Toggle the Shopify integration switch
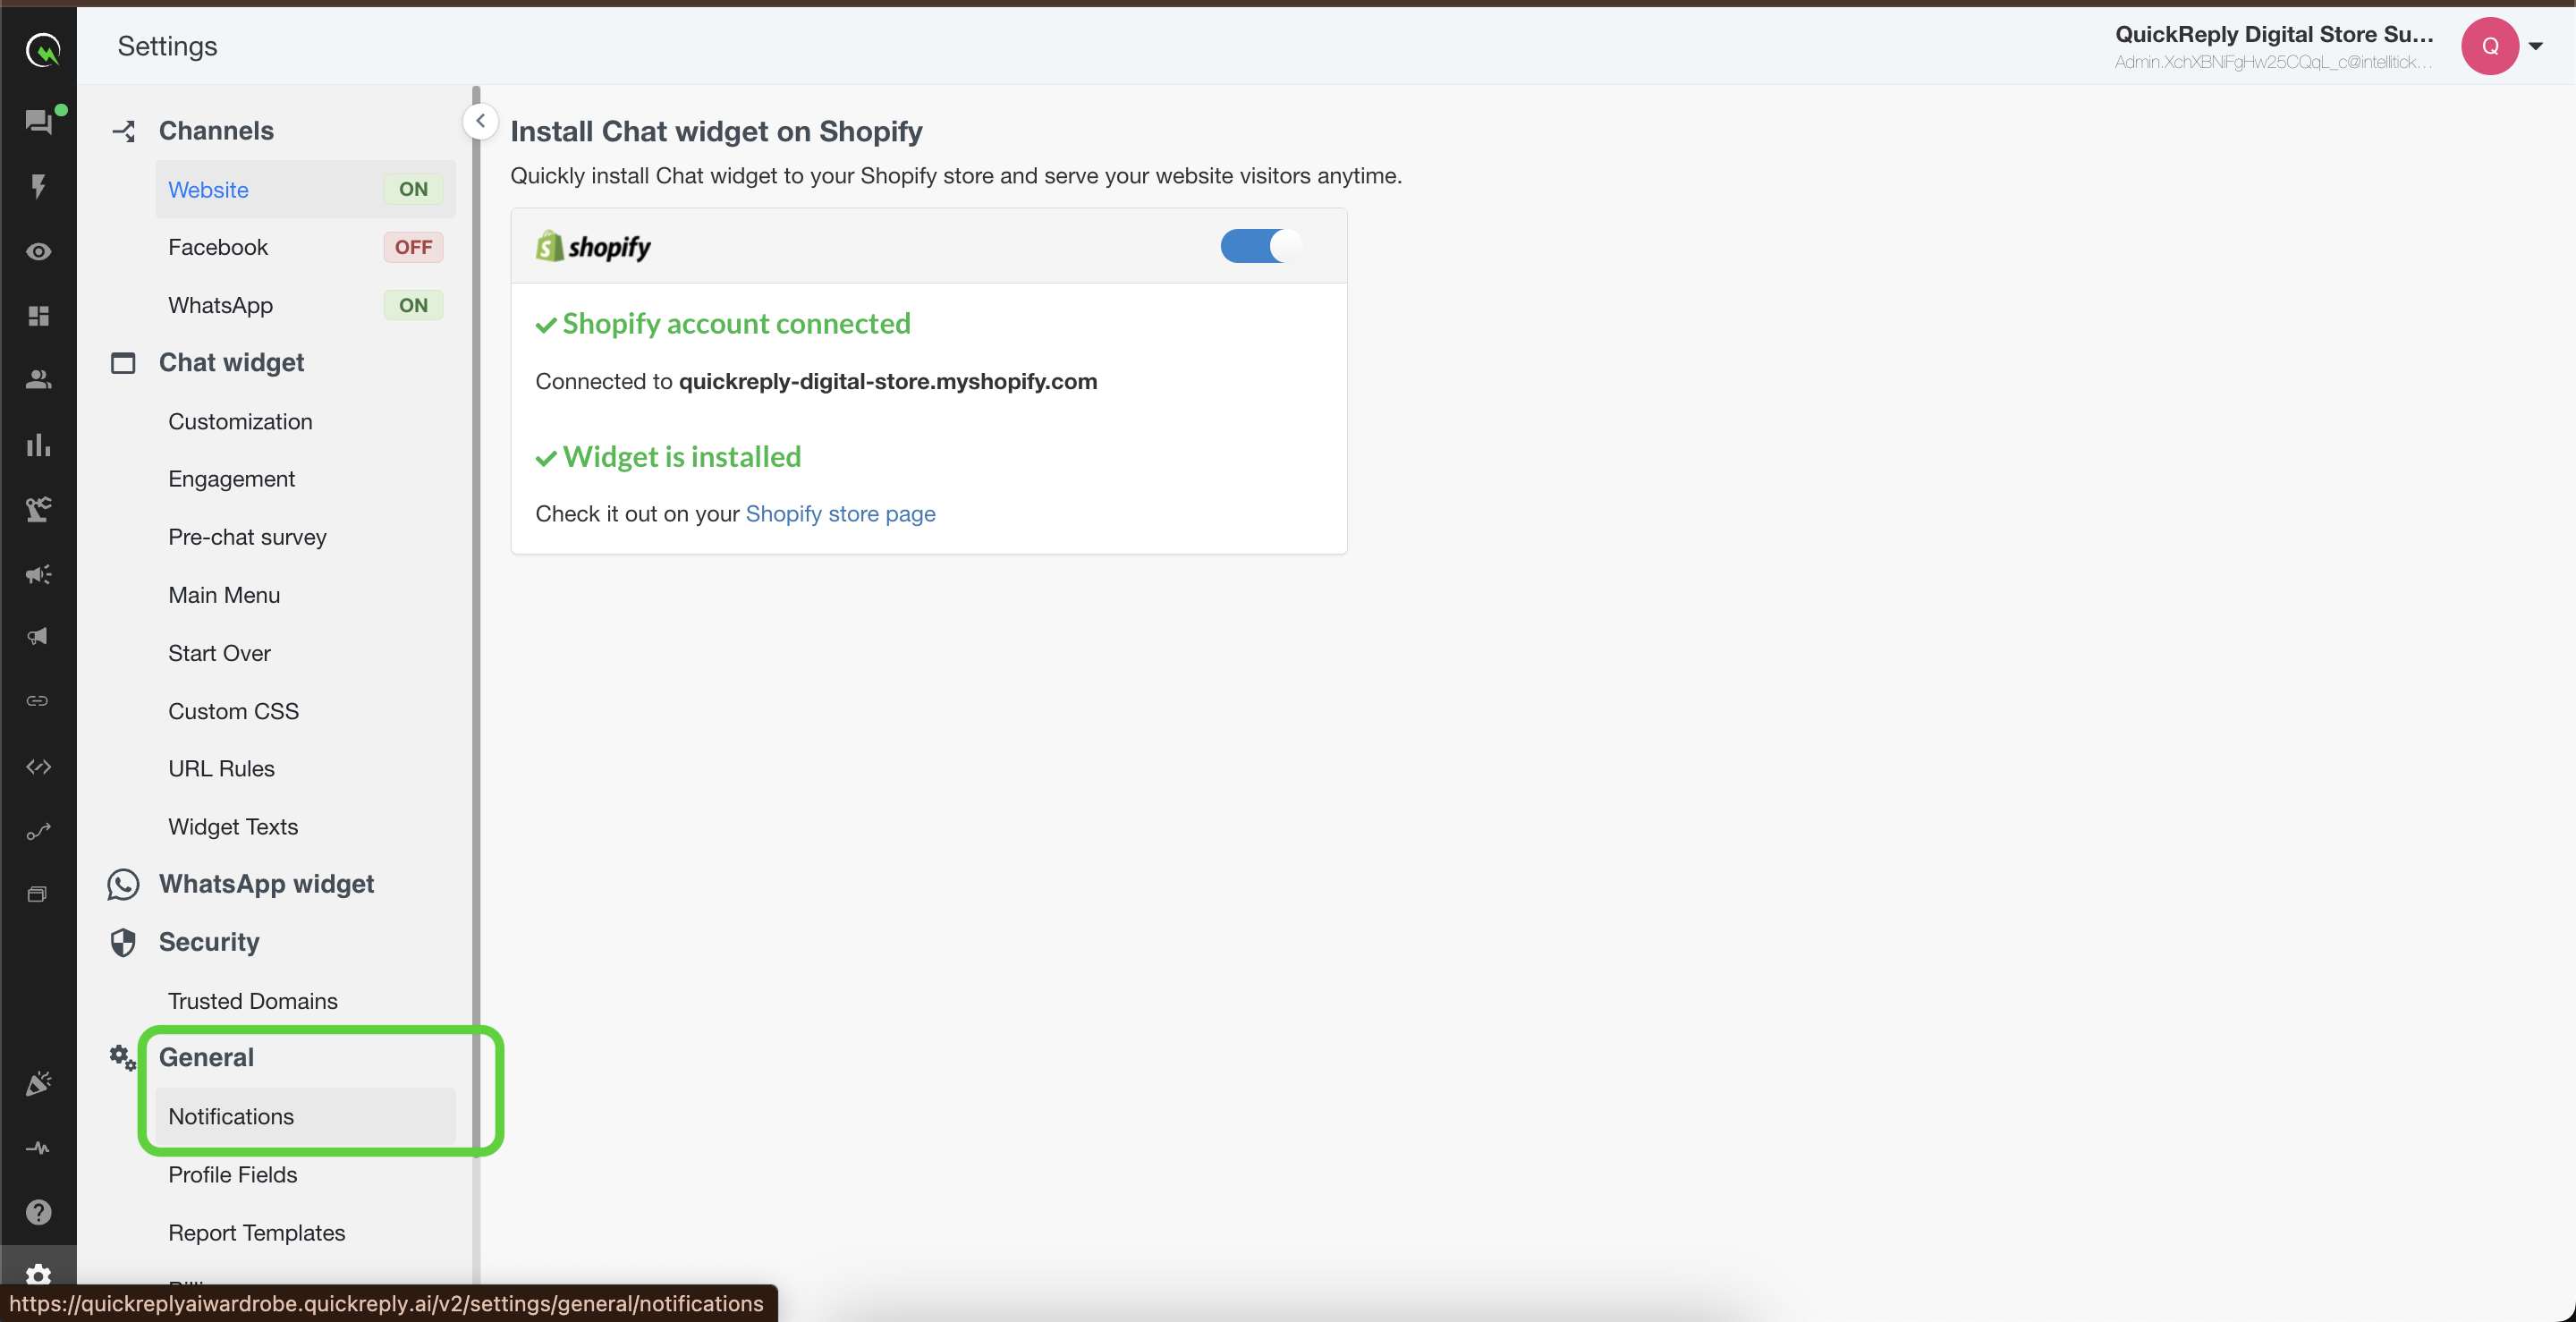 pos(1260,246)
